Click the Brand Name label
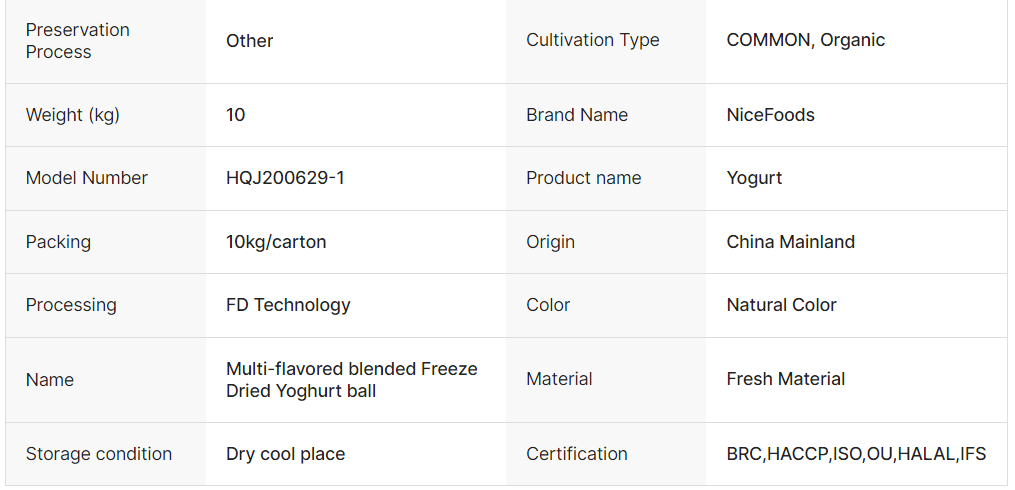 (x=577, y=115)
